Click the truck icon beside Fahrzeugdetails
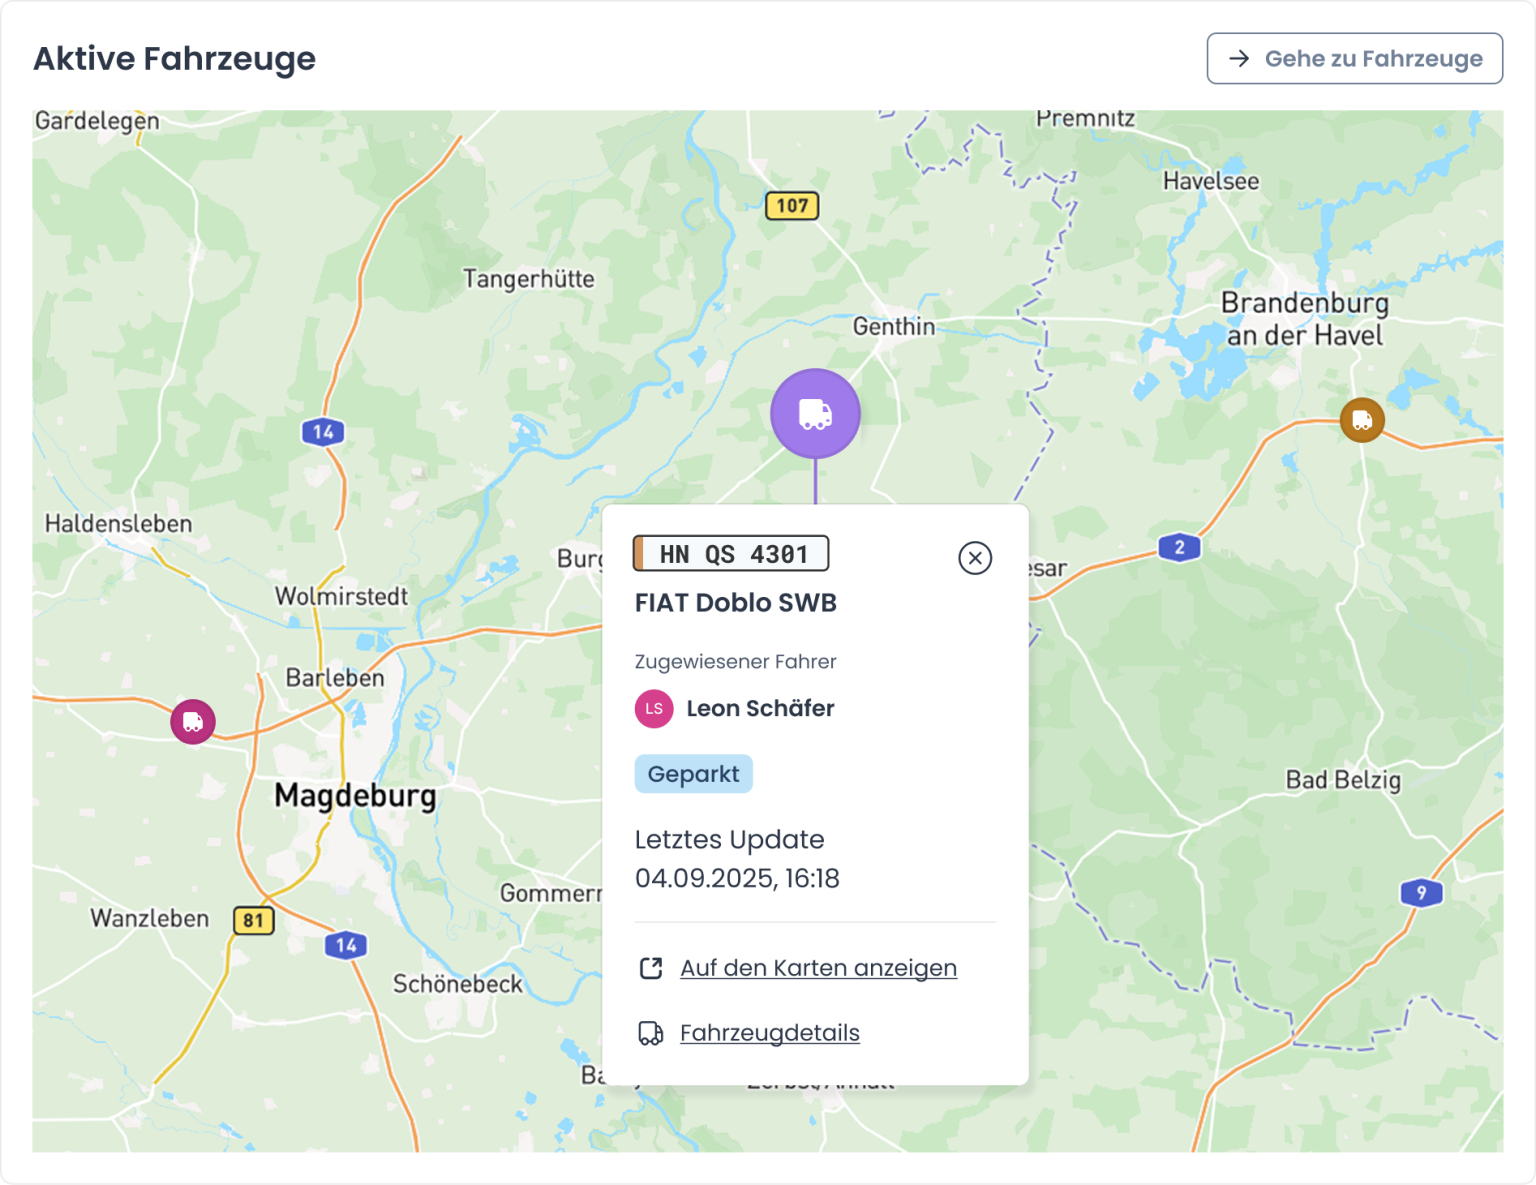 (x=651, y=1033)
